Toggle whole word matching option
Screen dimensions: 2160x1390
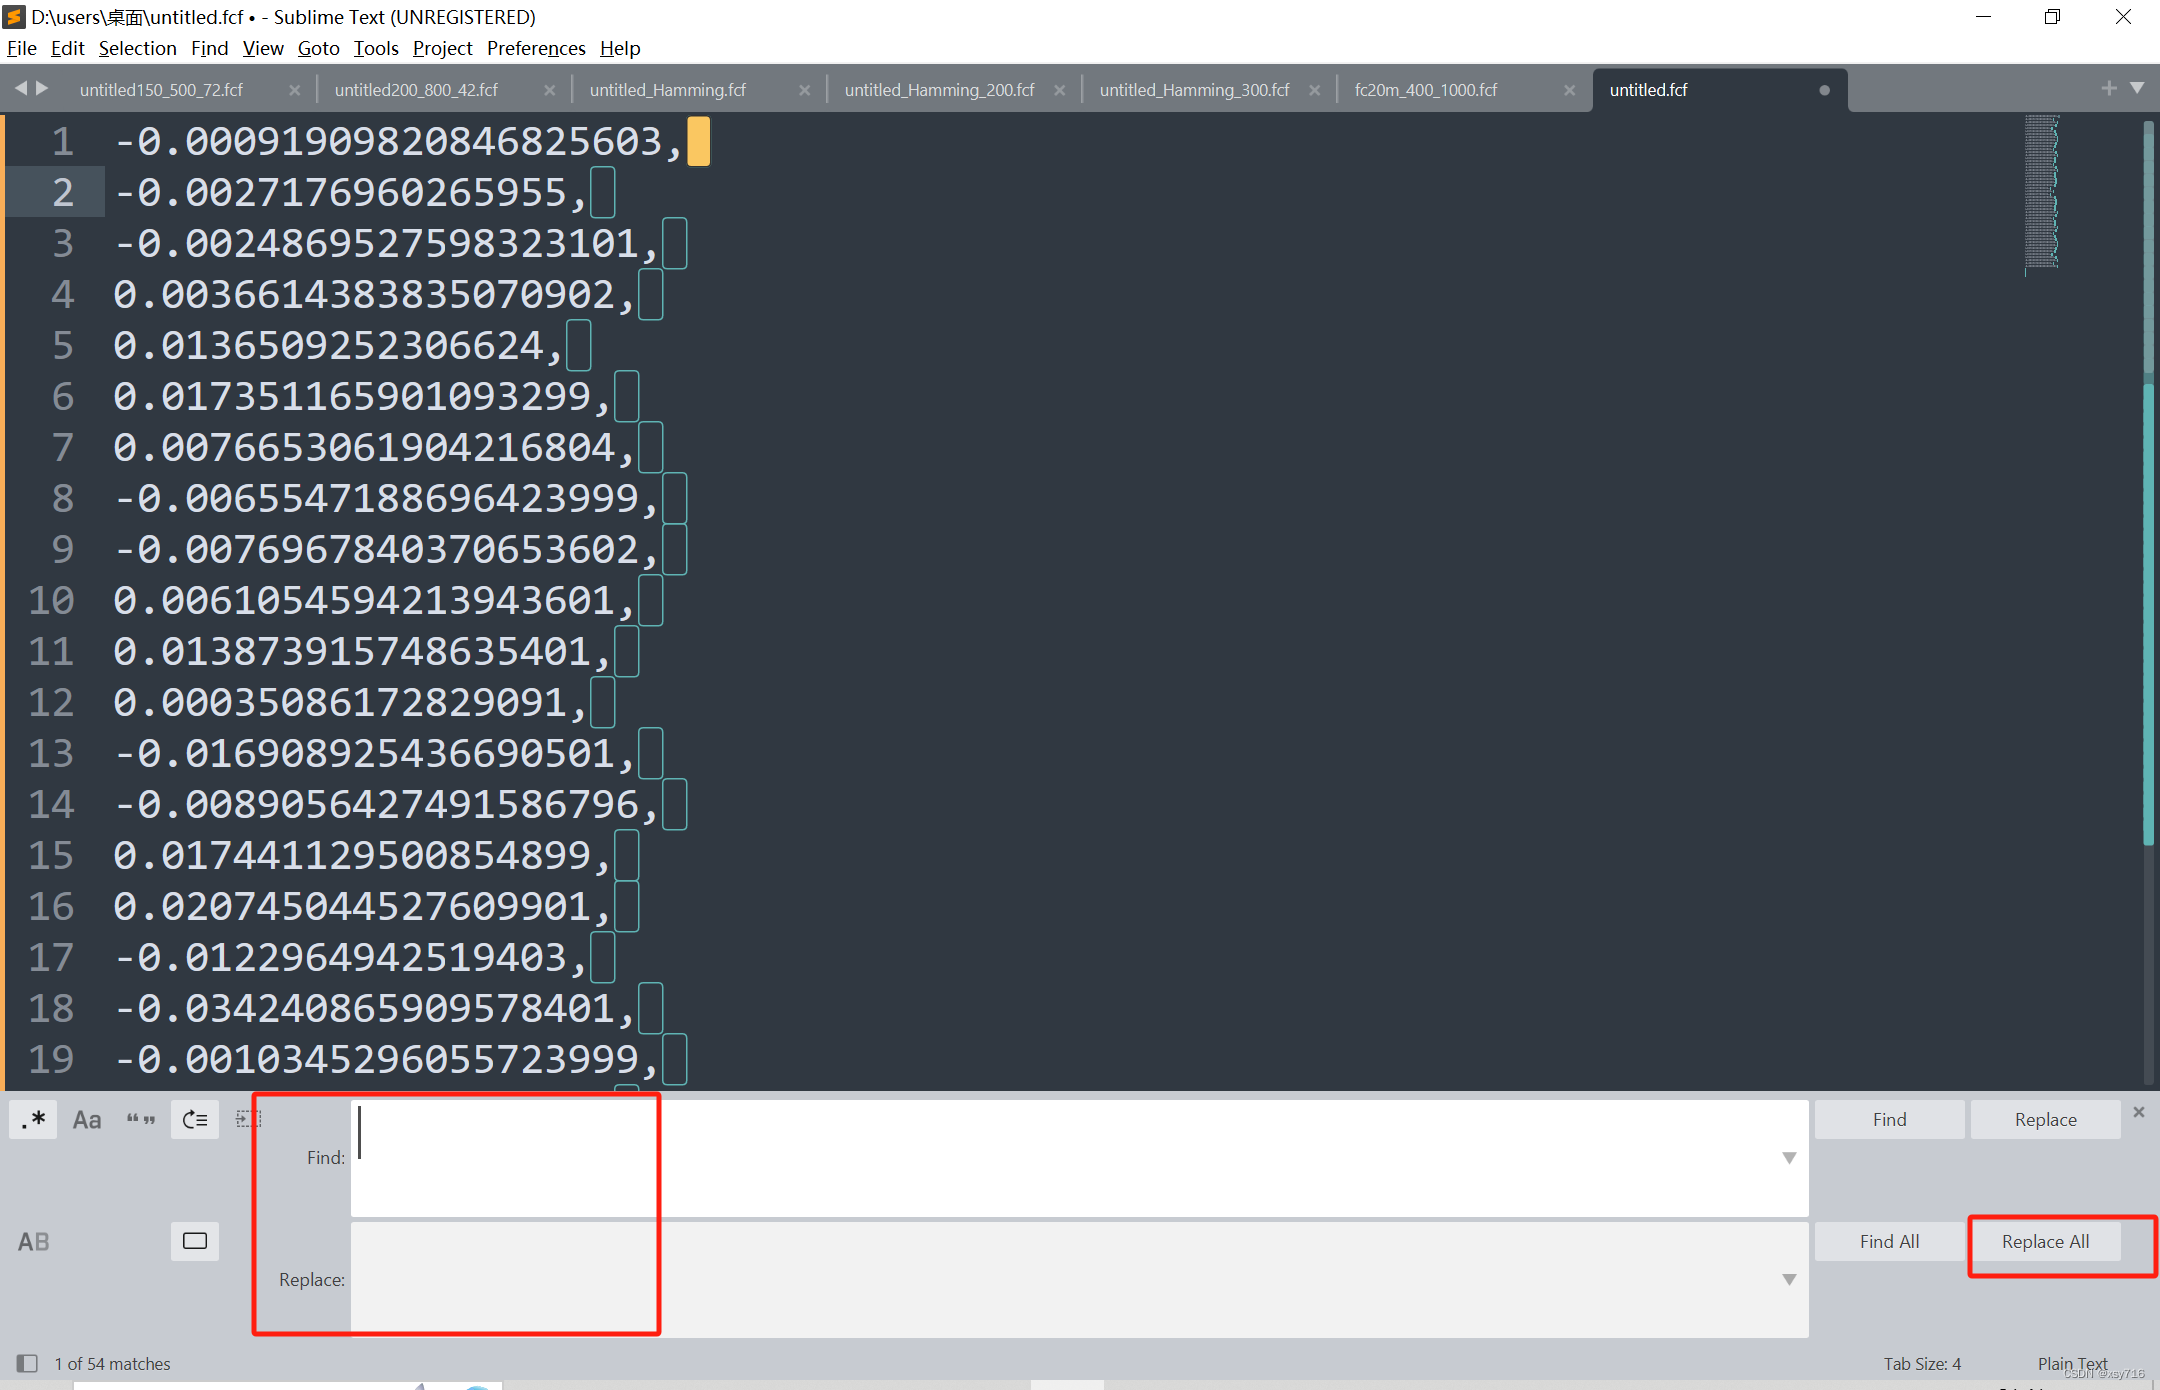coord(141,1120)
